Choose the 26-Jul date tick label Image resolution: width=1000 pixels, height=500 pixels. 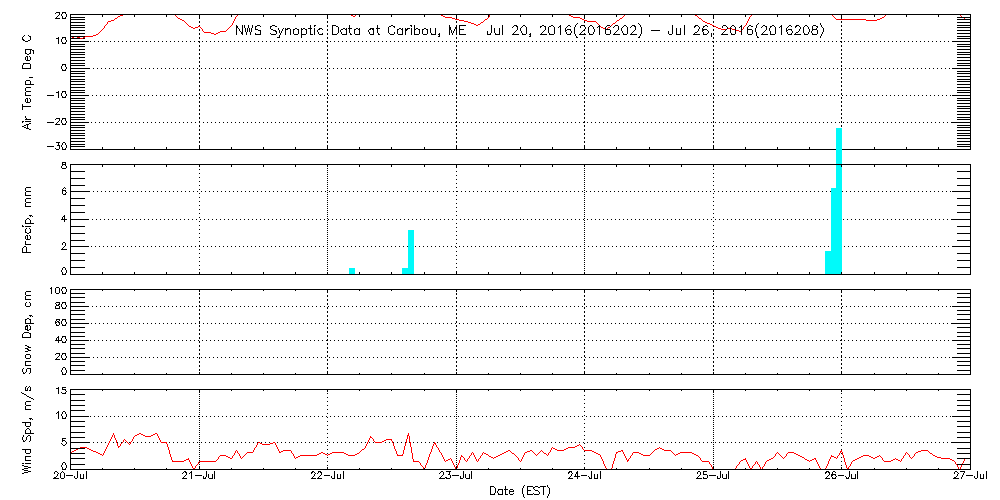(x=840, y=477)
